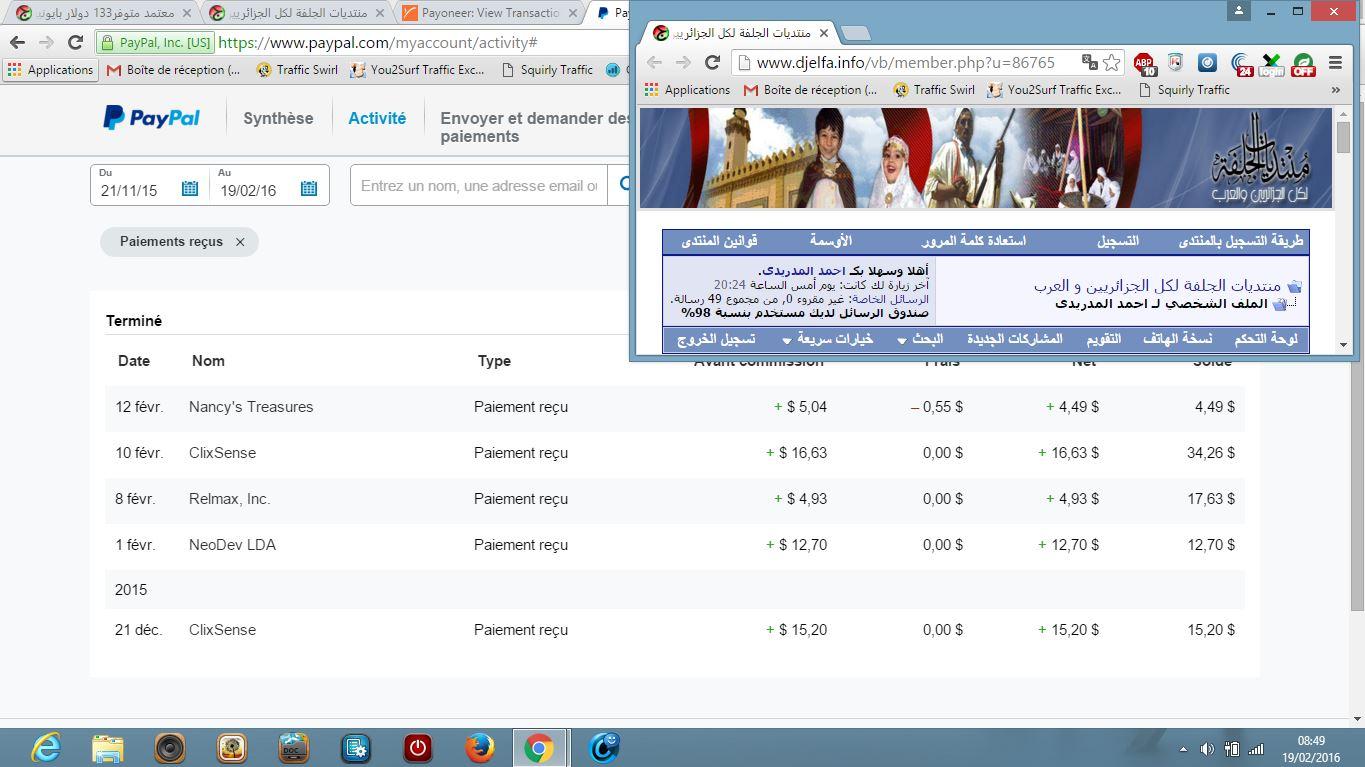Screen dimensions: 1365x767
Task: Open the translate page icon in address bar
Action: pyautogui.click(x=1089, y=62)
